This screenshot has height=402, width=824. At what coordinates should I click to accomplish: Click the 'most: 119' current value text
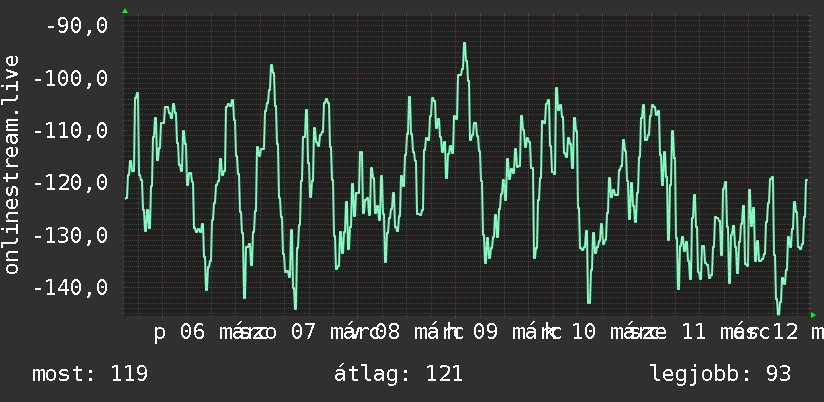pos(90,374)
